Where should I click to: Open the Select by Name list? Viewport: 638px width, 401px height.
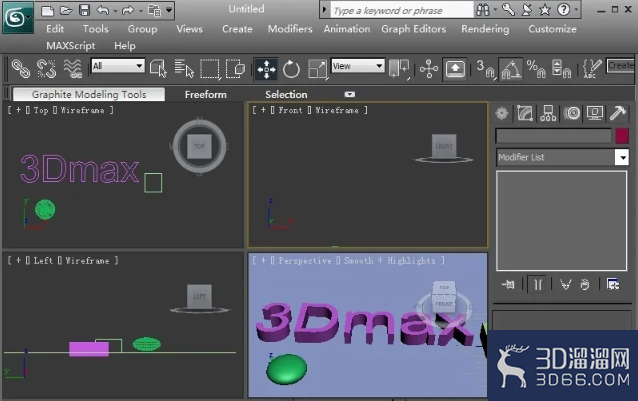click(184, 68)
